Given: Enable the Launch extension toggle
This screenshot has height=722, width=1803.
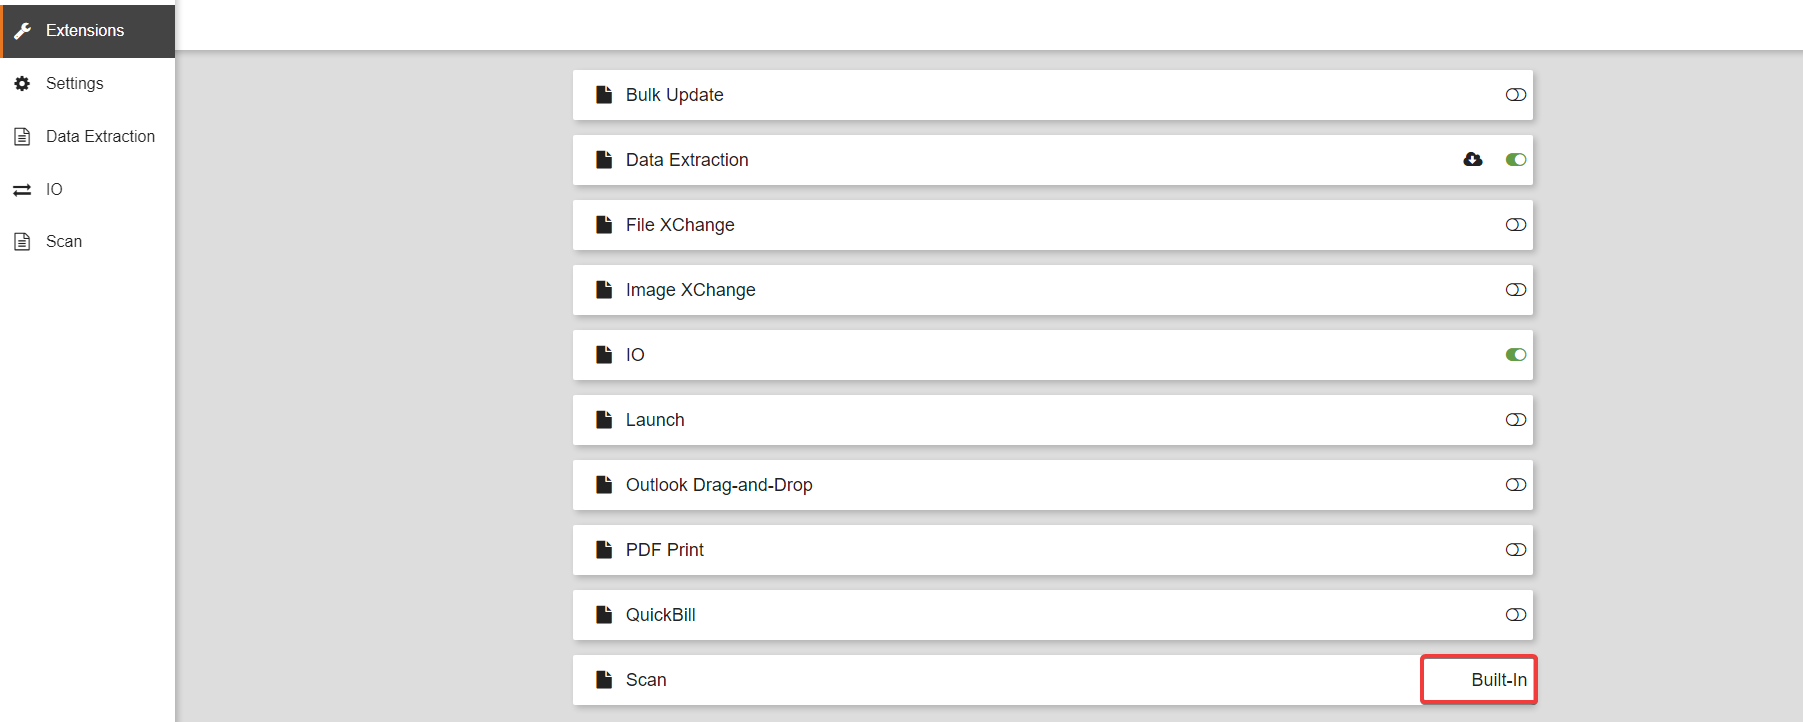Looking at the screenshot, I should [1516, 420].
